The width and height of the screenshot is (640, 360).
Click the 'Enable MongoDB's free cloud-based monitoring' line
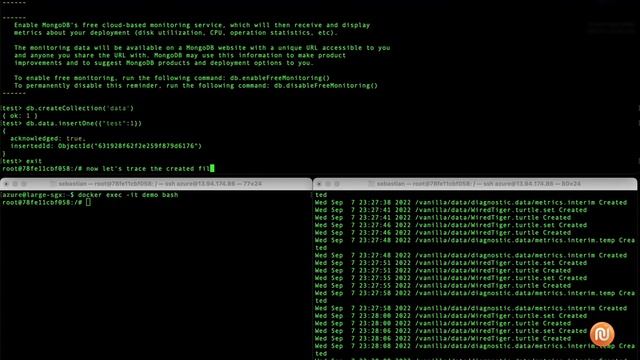pos(192,25)
